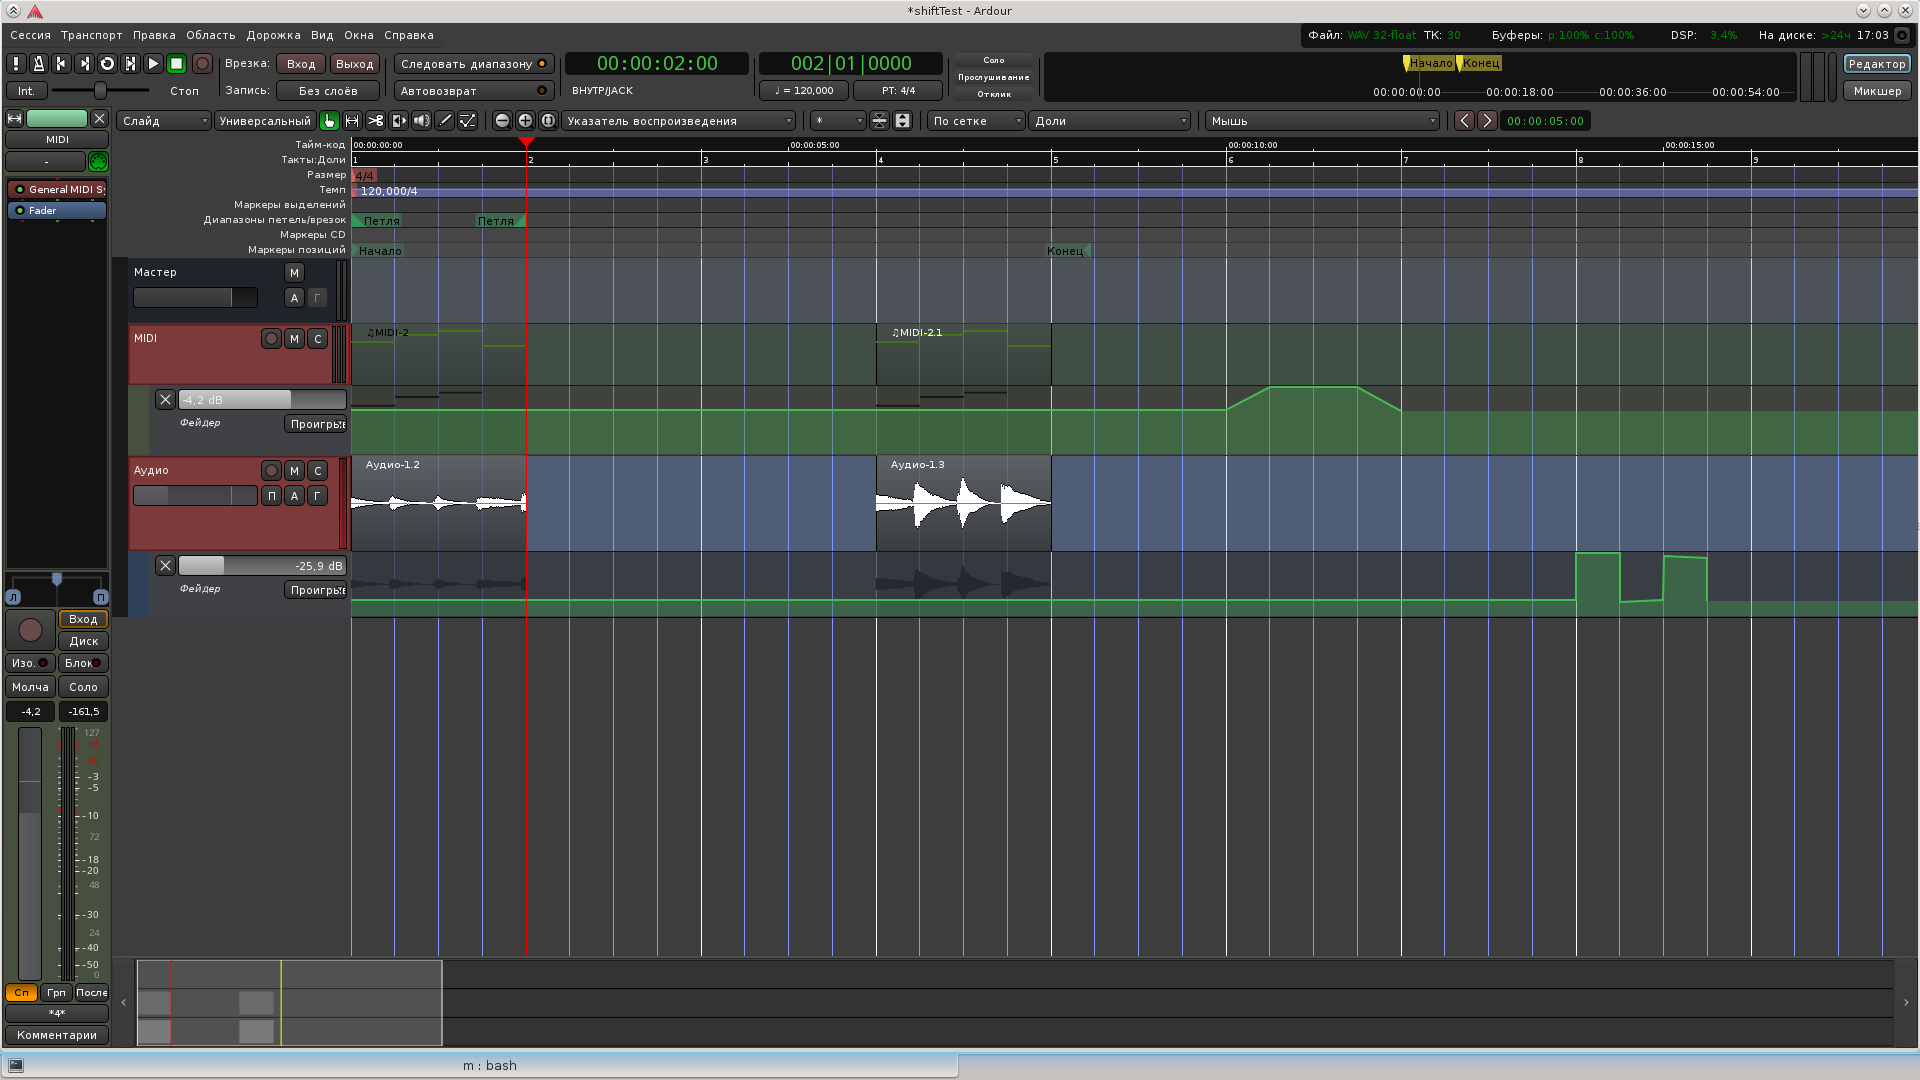This screenshot has width=1920, height=1080.
Task: Select the Cut (scissors) tool
Action: pyautogui.click(x=375, y=121)
